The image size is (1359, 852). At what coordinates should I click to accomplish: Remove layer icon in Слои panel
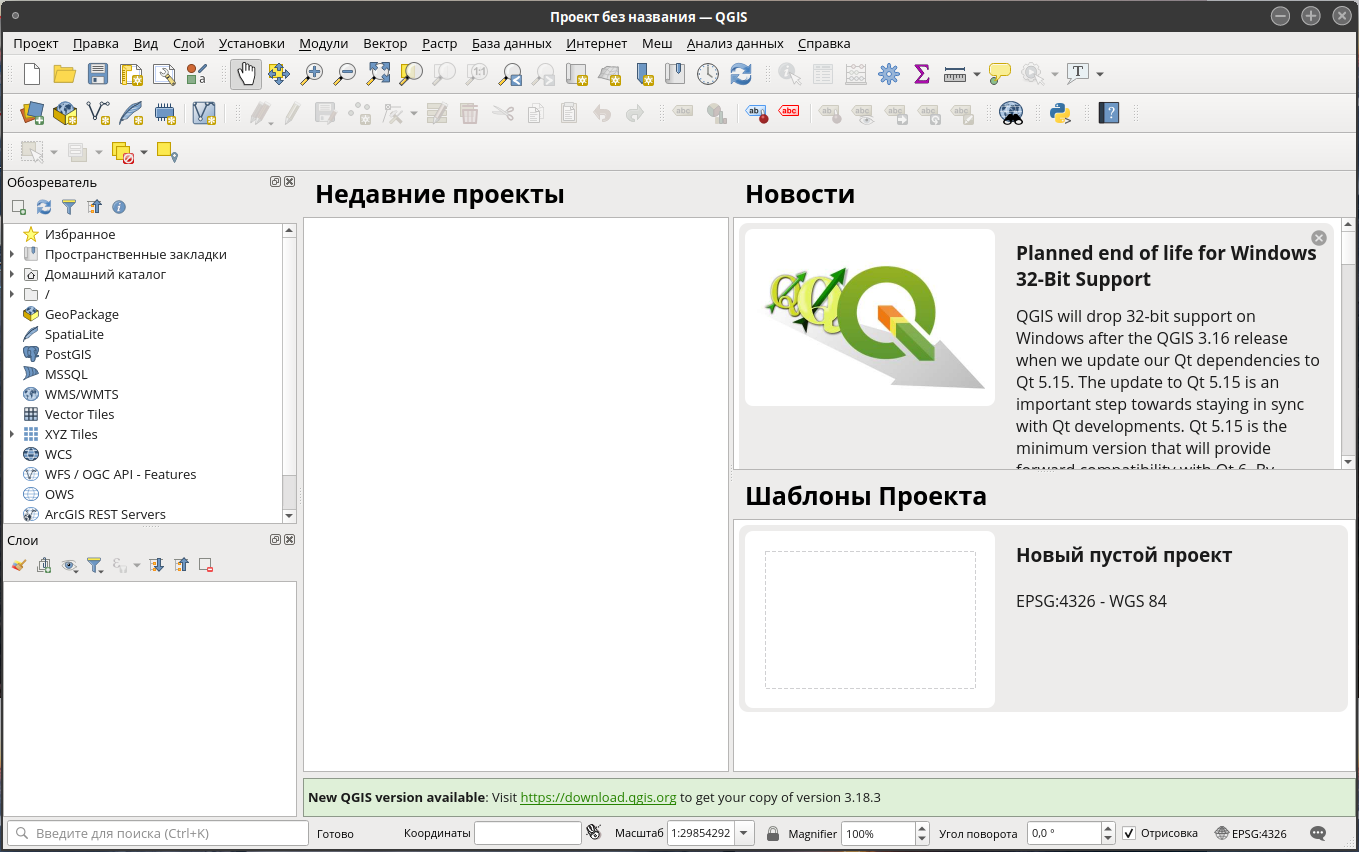(206, 565)
